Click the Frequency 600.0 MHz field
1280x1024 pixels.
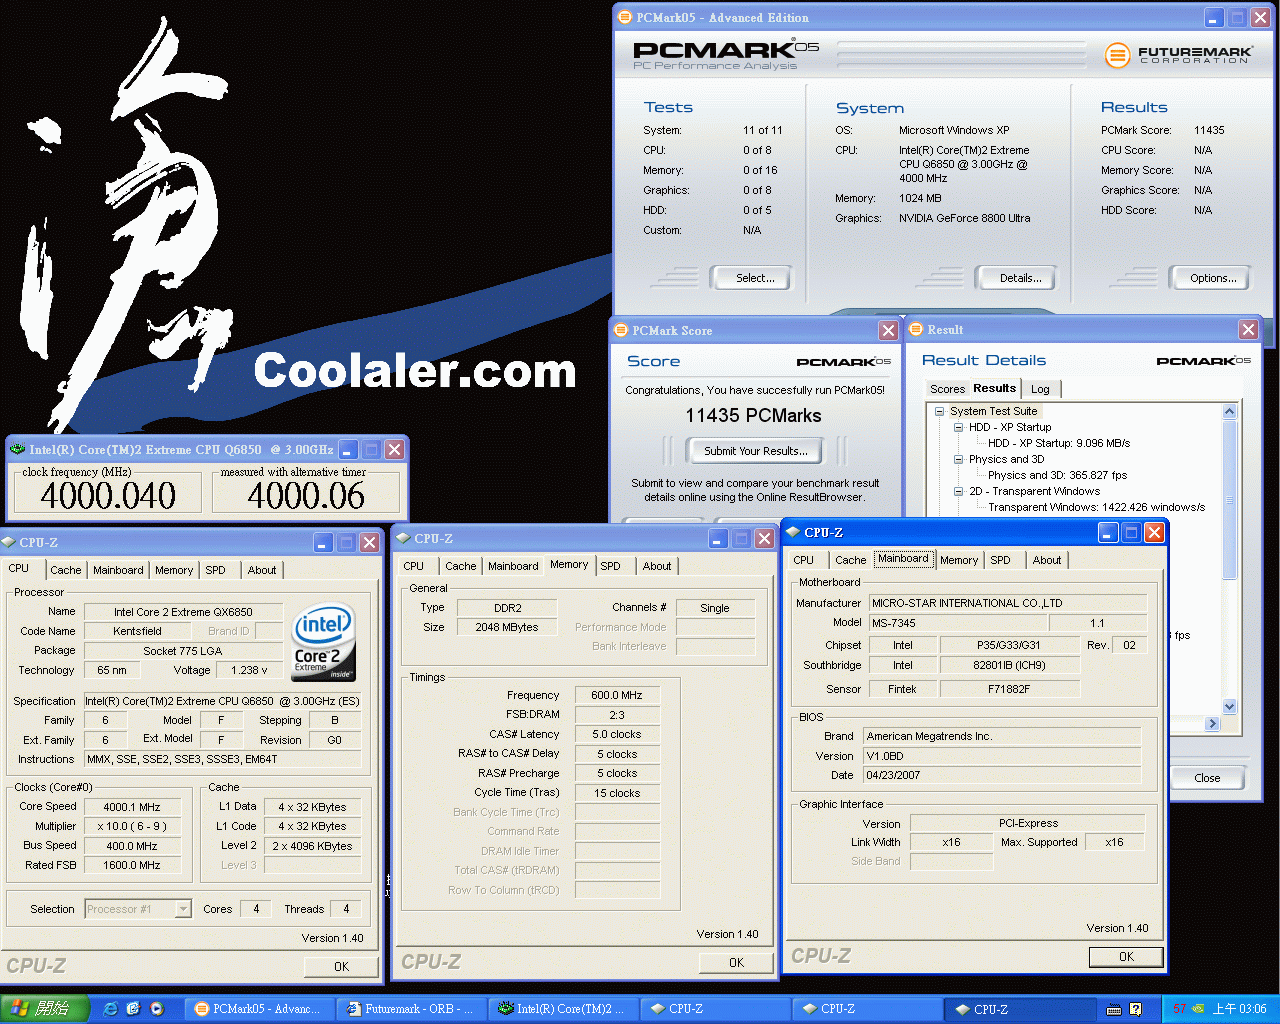click(617, 695)
